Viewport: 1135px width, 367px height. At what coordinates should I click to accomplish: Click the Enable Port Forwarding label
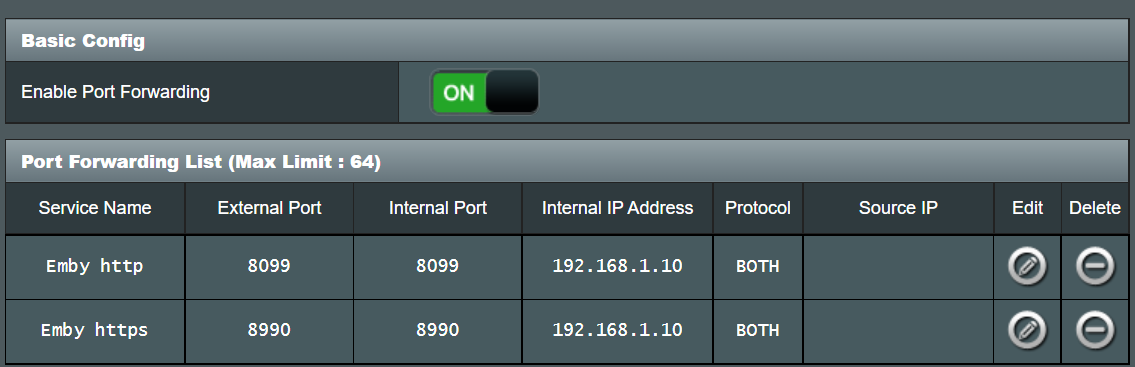point(115,93)
